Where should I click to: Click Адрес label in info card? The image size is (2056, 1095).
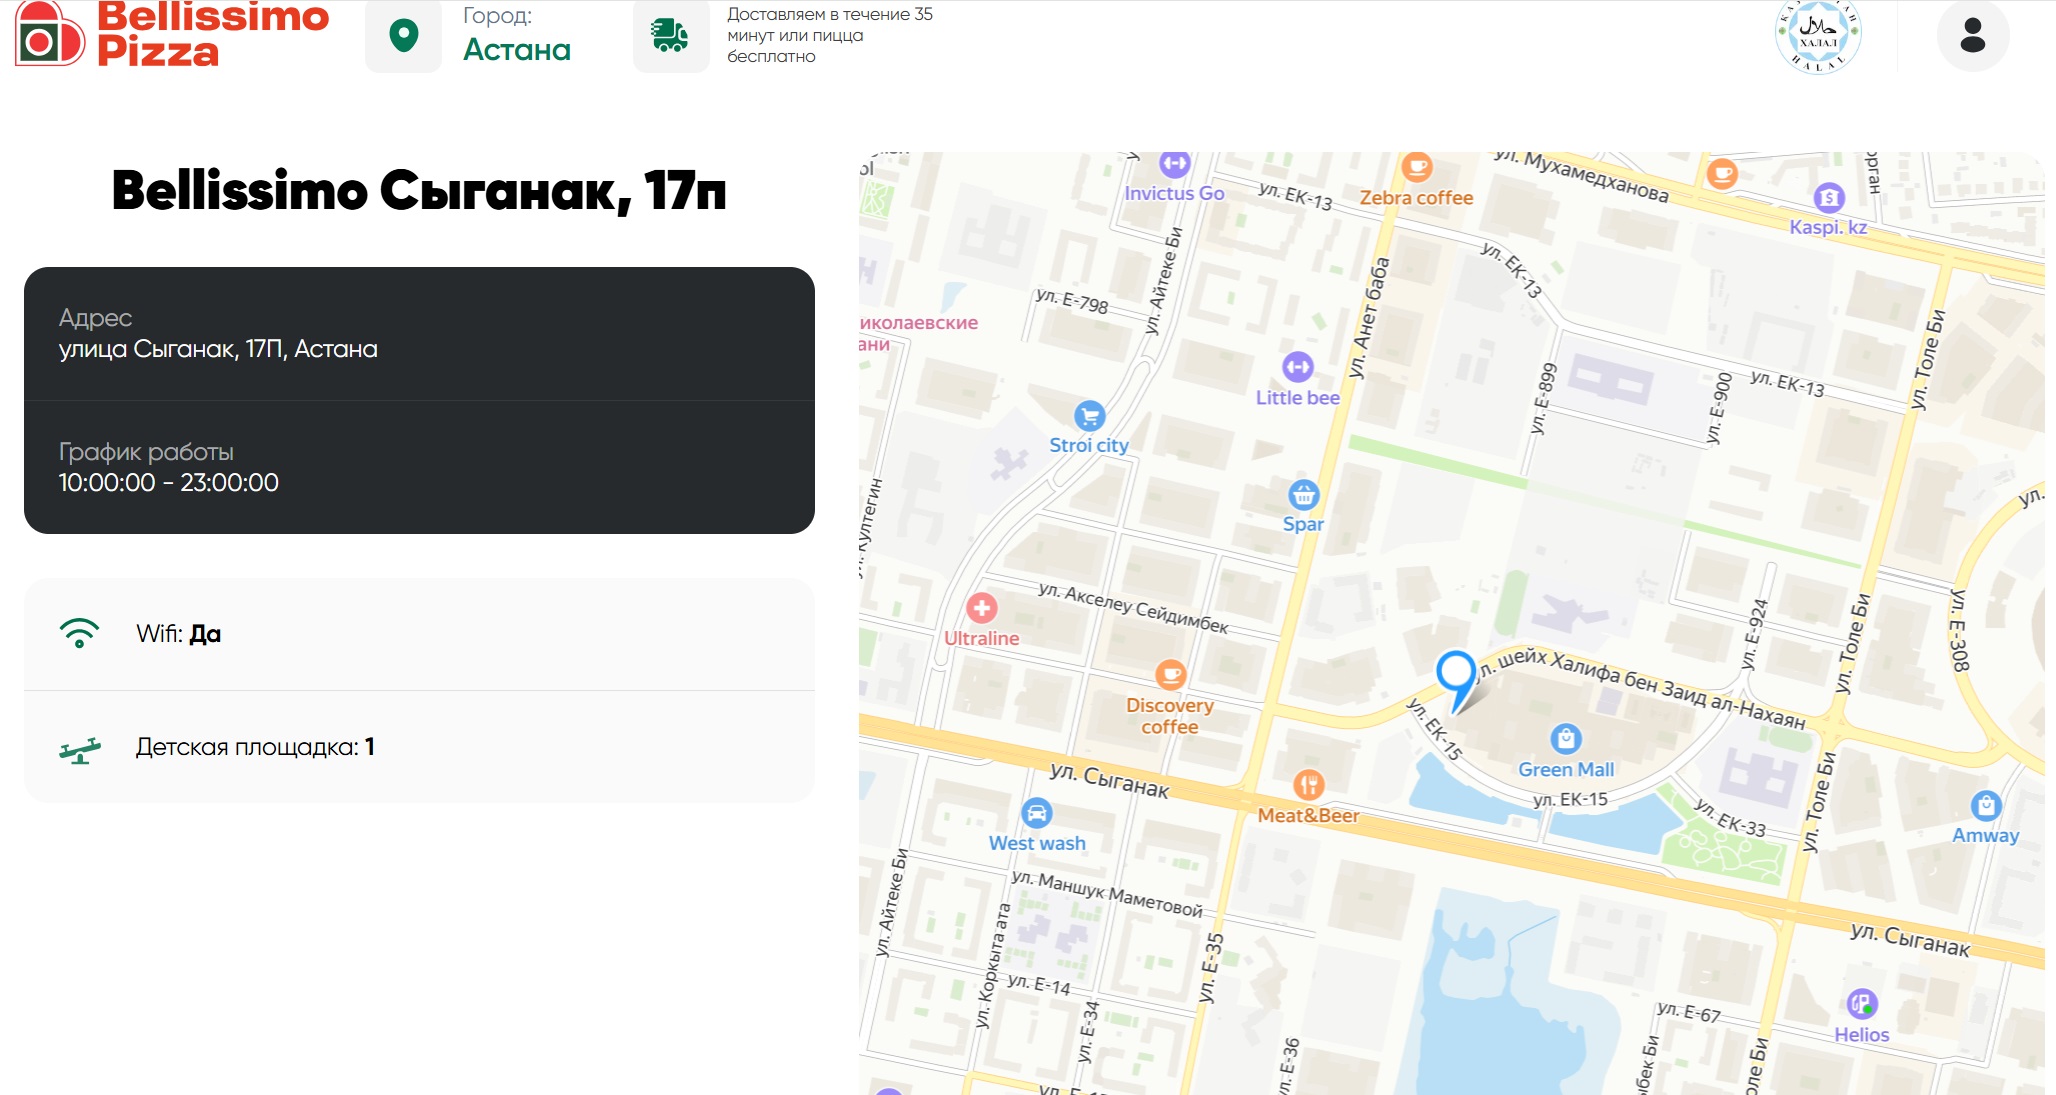click(95, 318)
